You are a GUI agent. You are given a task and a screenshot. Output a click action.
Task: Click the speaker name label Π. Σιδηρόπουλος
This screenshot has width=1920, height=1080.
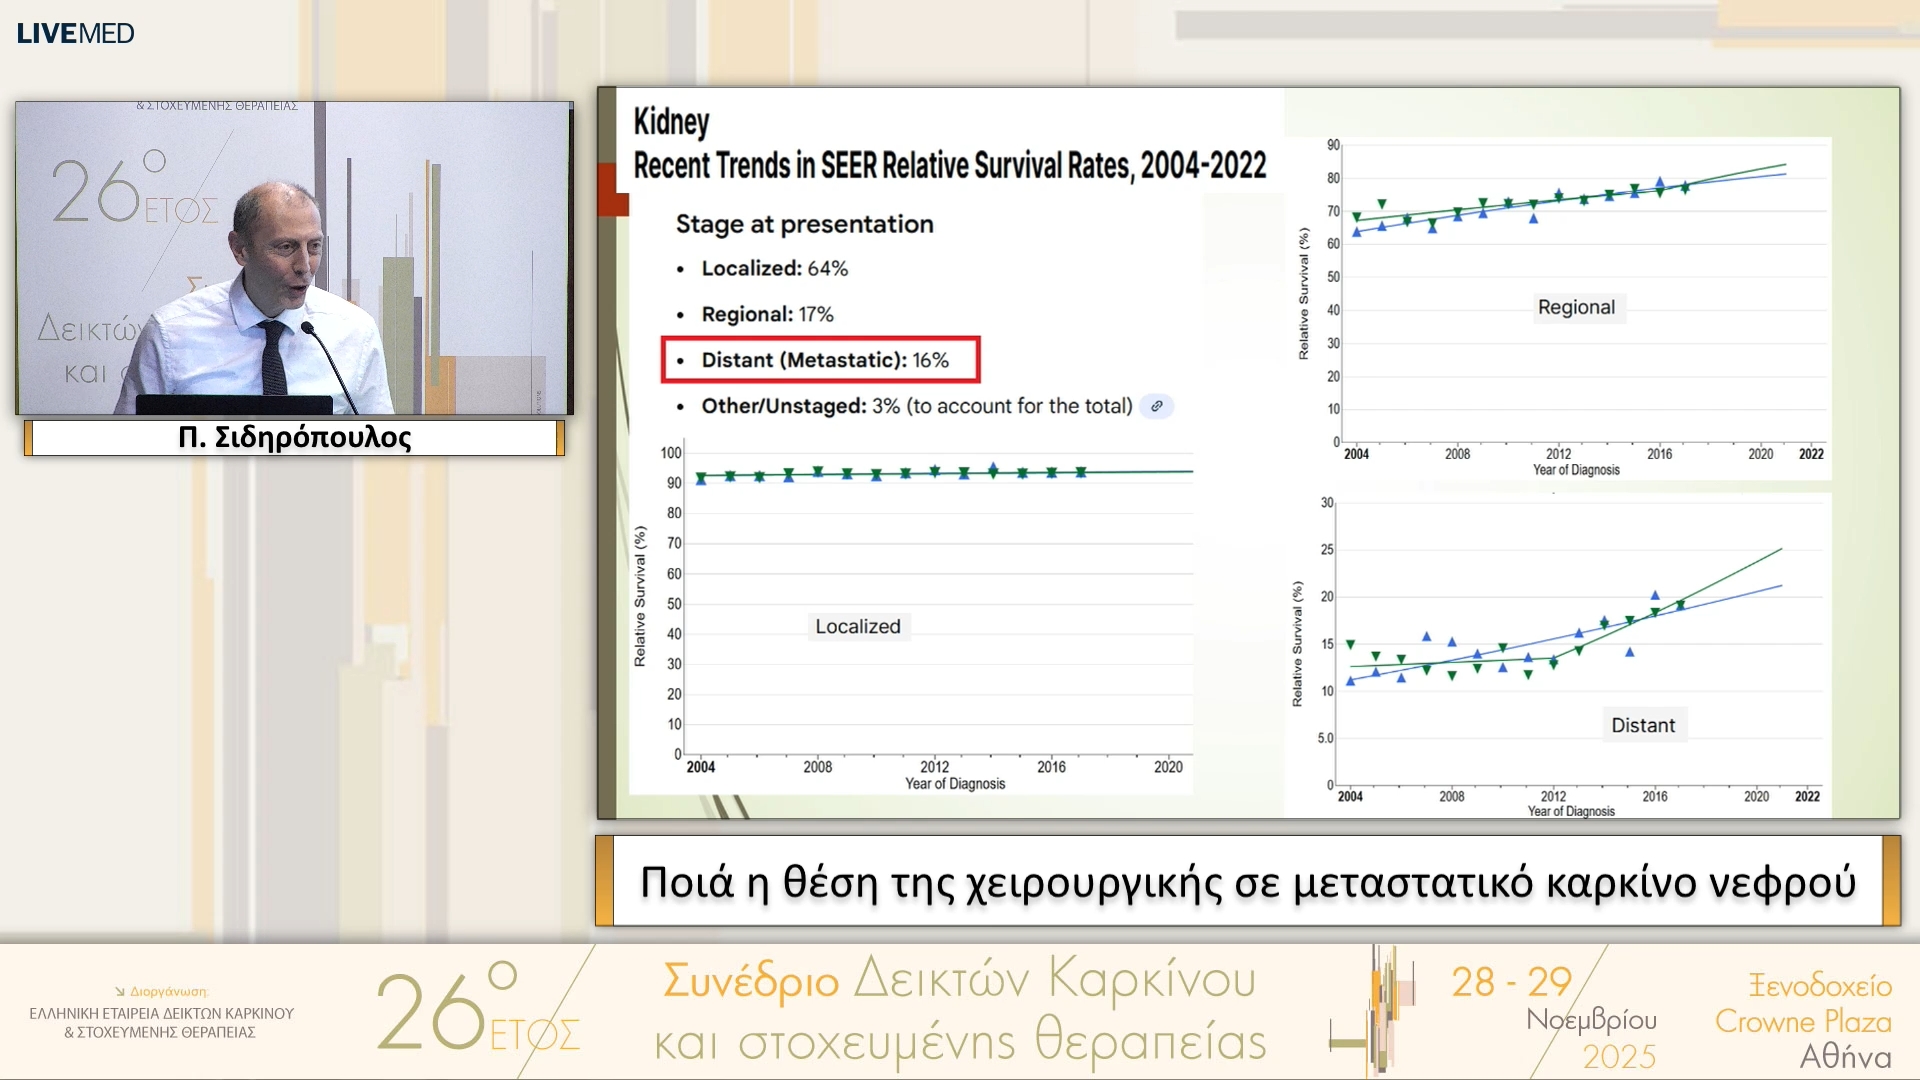[294, 437]
